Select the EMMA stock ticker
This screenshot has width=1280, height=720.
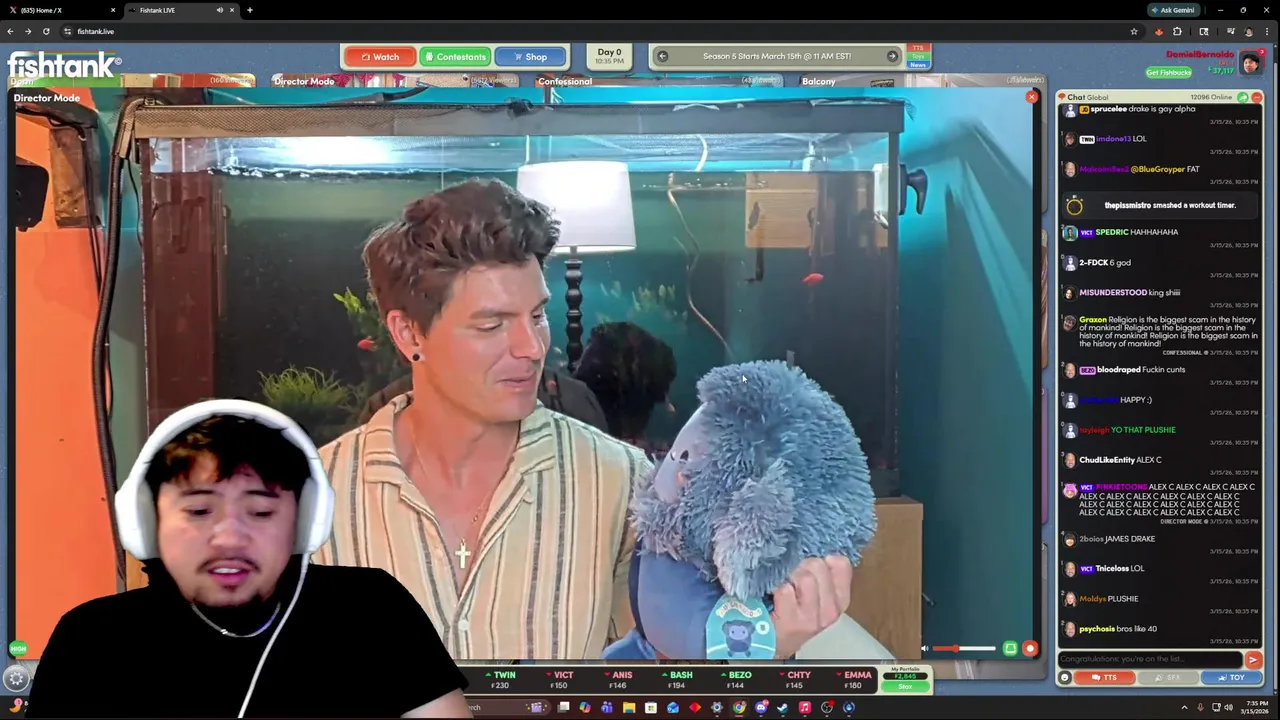(x=853, y=680)
